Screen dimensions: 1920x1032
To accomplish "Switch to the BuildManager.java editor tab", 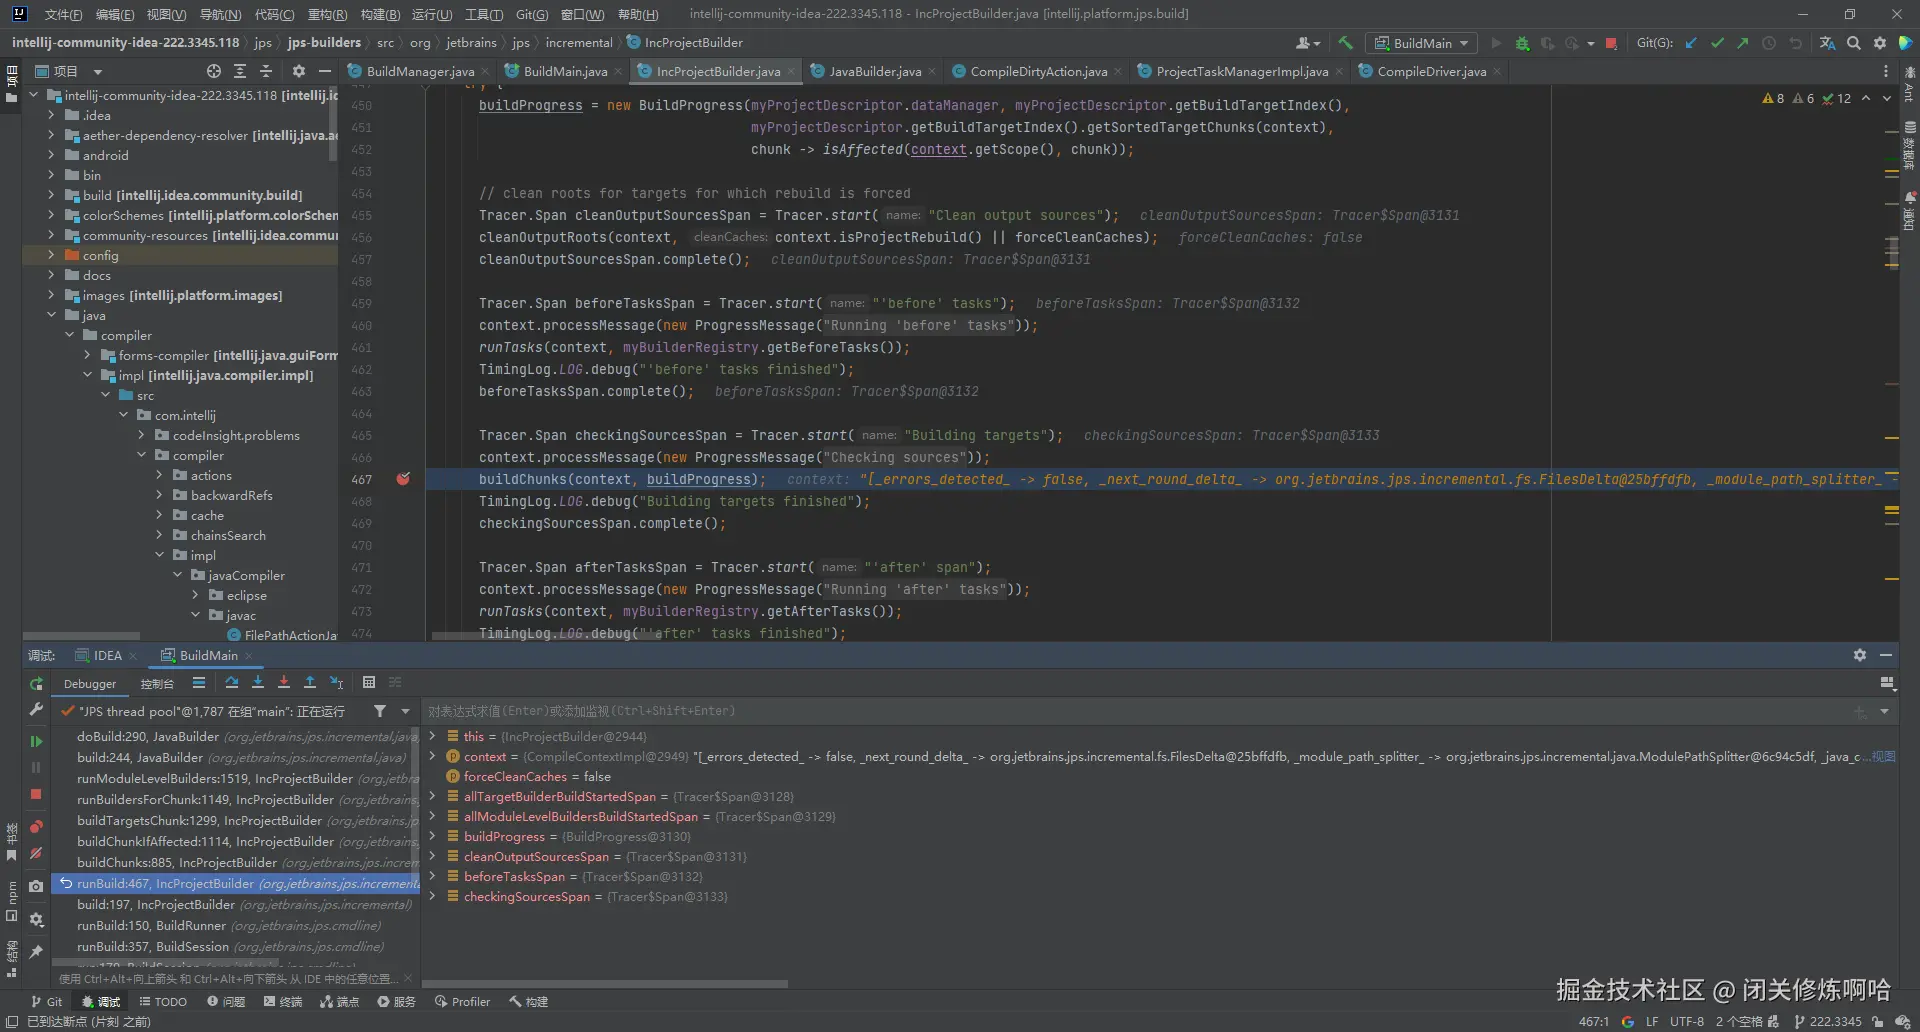I will [x=419, y=71].
